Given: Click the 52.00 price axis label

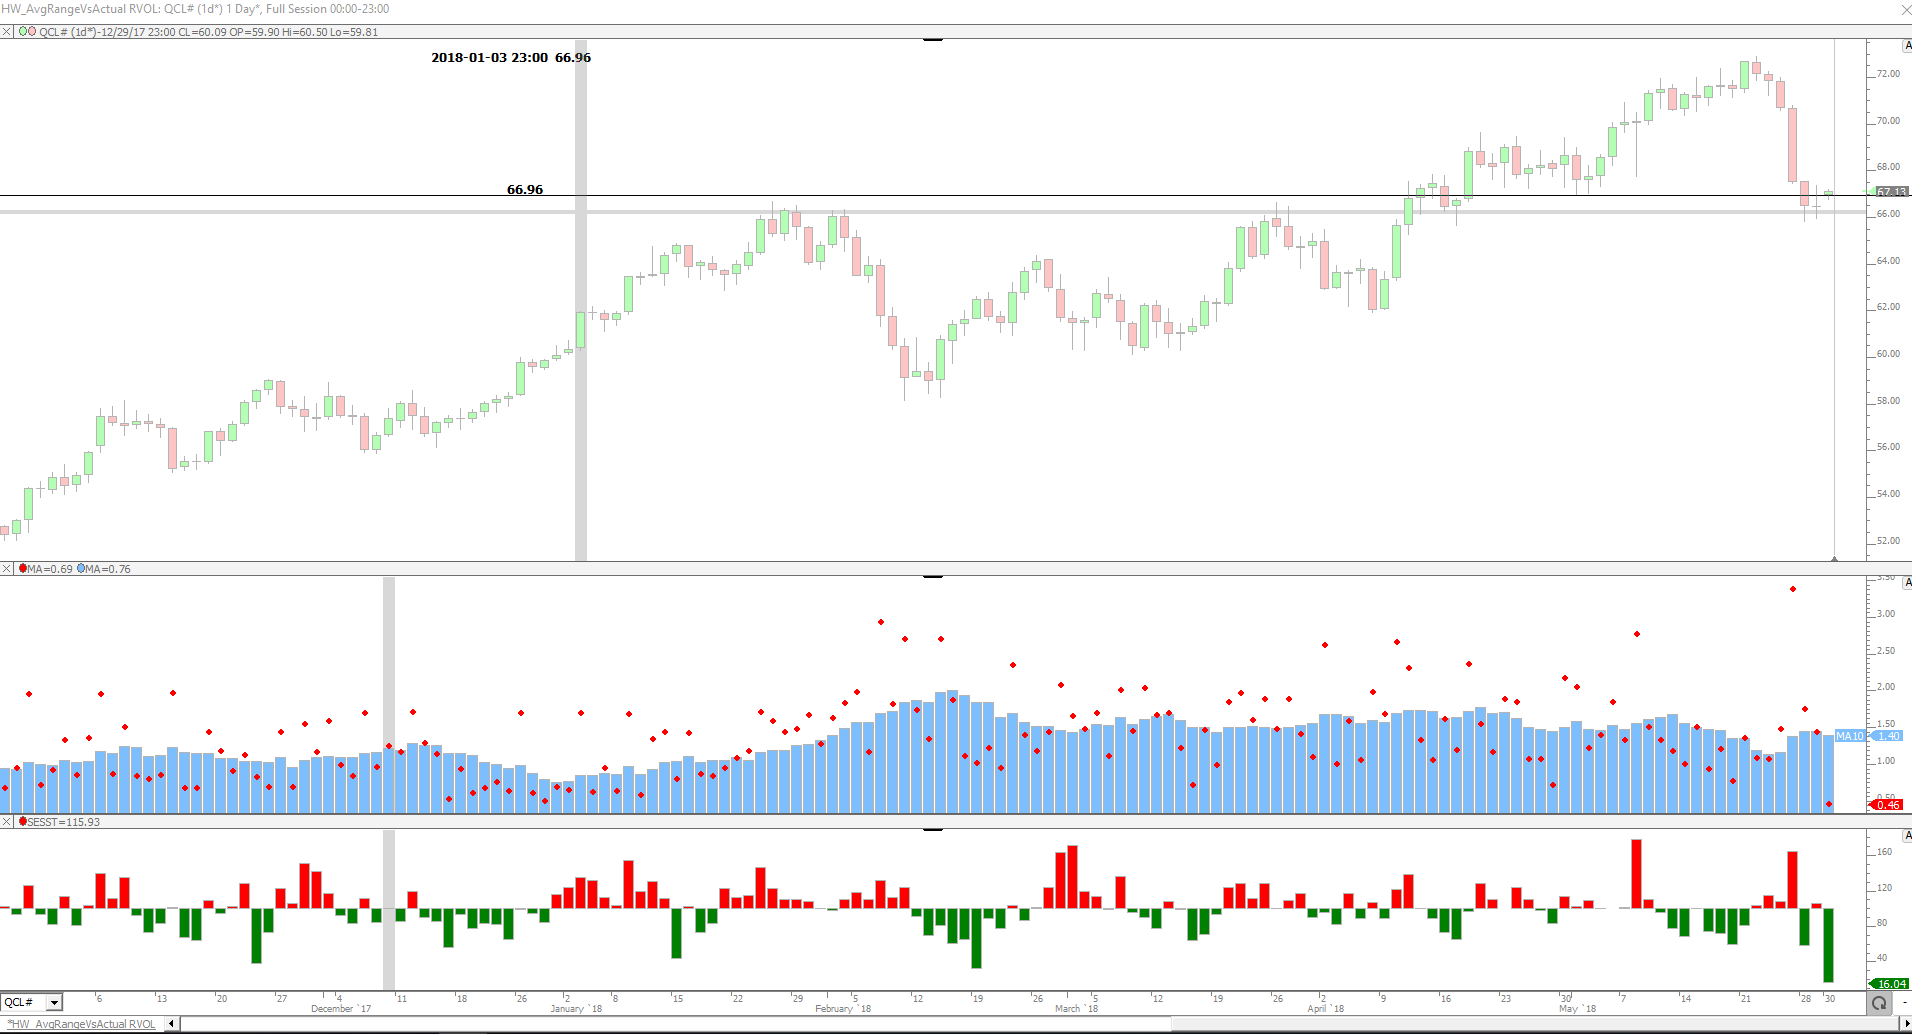Looking at the screenshot, I should tap(1888, 541).
